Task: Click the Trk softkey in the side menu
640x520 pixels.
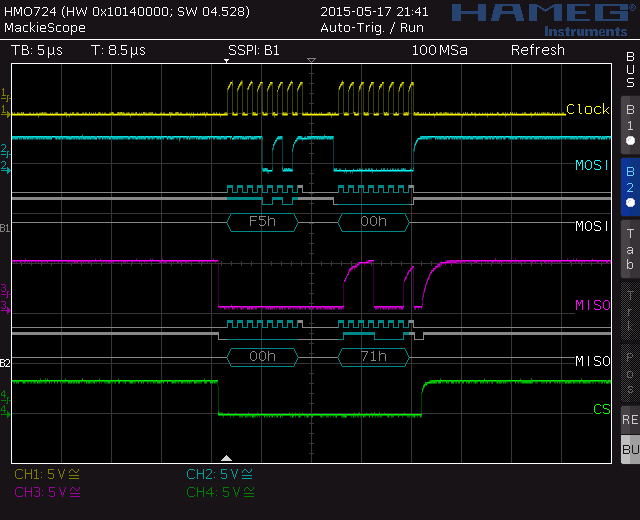Action: [x=630, y=311]
